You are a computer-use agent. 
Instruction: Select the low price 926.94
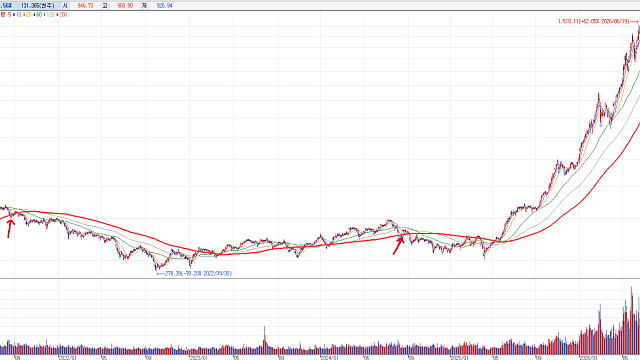(x=164, y=6)
